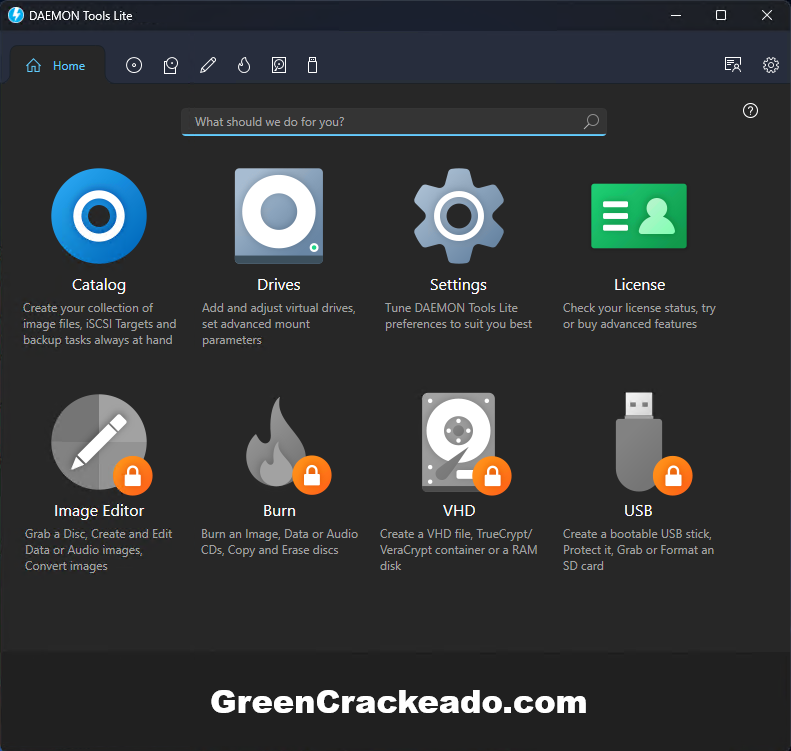Click the License title label
This screenshot has height=751, width=791.
(639, 285)
